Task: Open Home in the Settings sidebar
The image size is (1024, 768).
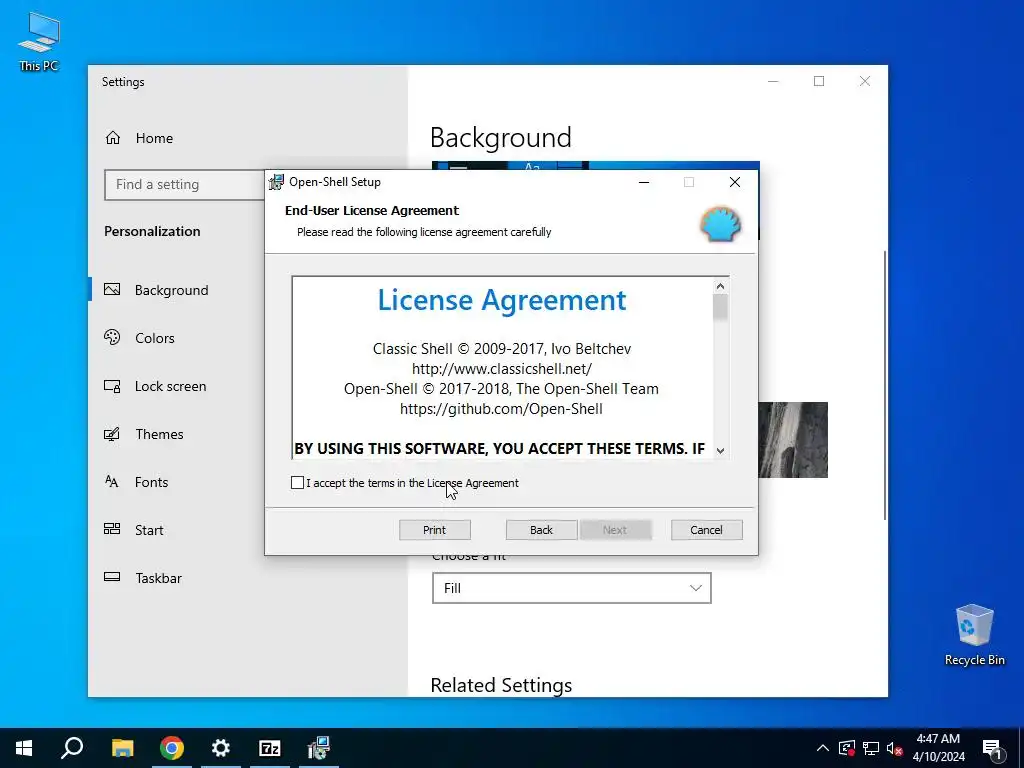Action: click(x=154, y=138)
